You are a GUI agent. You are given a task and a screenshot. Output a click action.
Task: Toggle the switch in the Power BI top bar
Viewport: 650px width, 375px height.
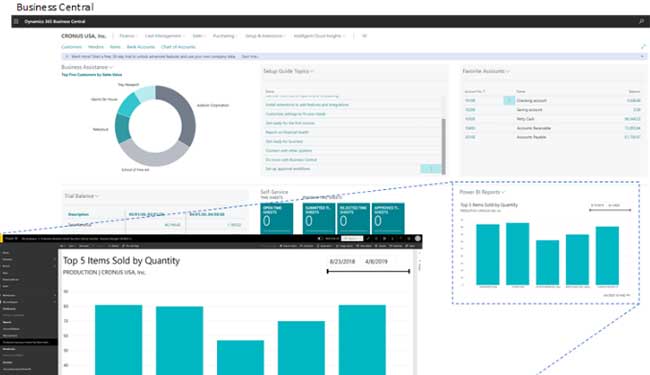point(320,239)
